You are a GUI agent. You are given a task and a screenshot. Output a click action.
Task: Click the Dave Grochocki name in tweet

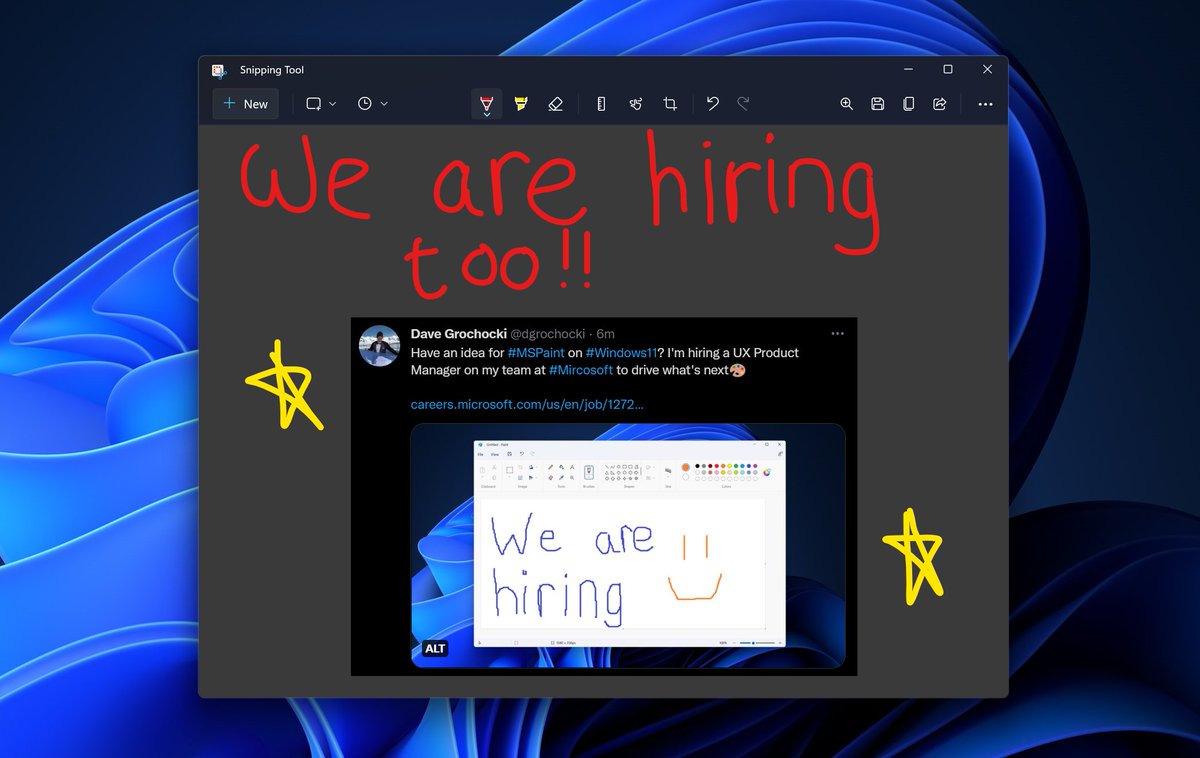pyautogui.click(x=459, y=334)
